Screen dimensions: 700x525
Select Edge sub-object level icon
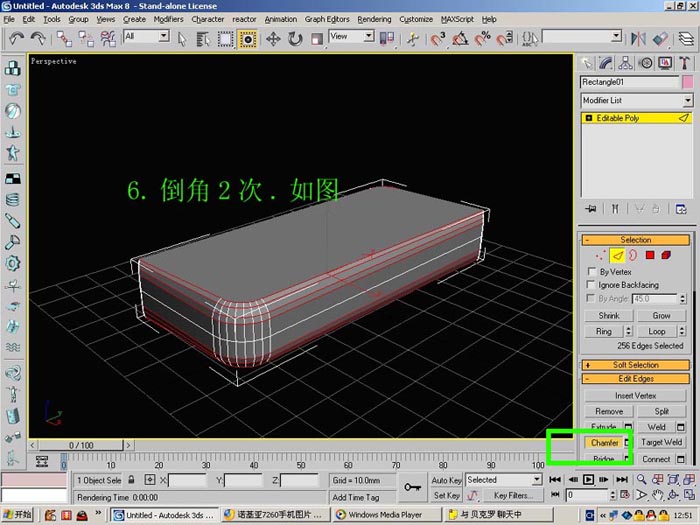point(617,255)
